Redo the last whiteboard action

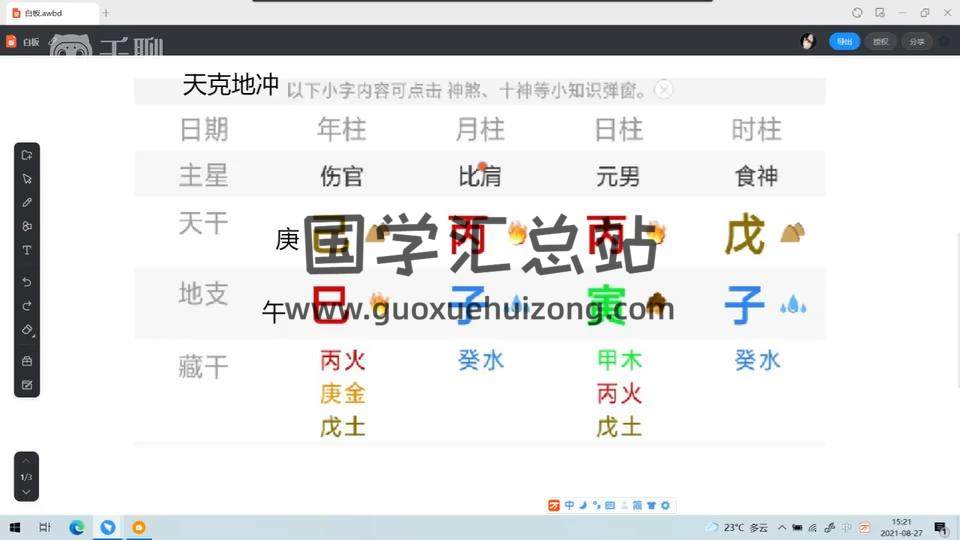pos(27,305)
